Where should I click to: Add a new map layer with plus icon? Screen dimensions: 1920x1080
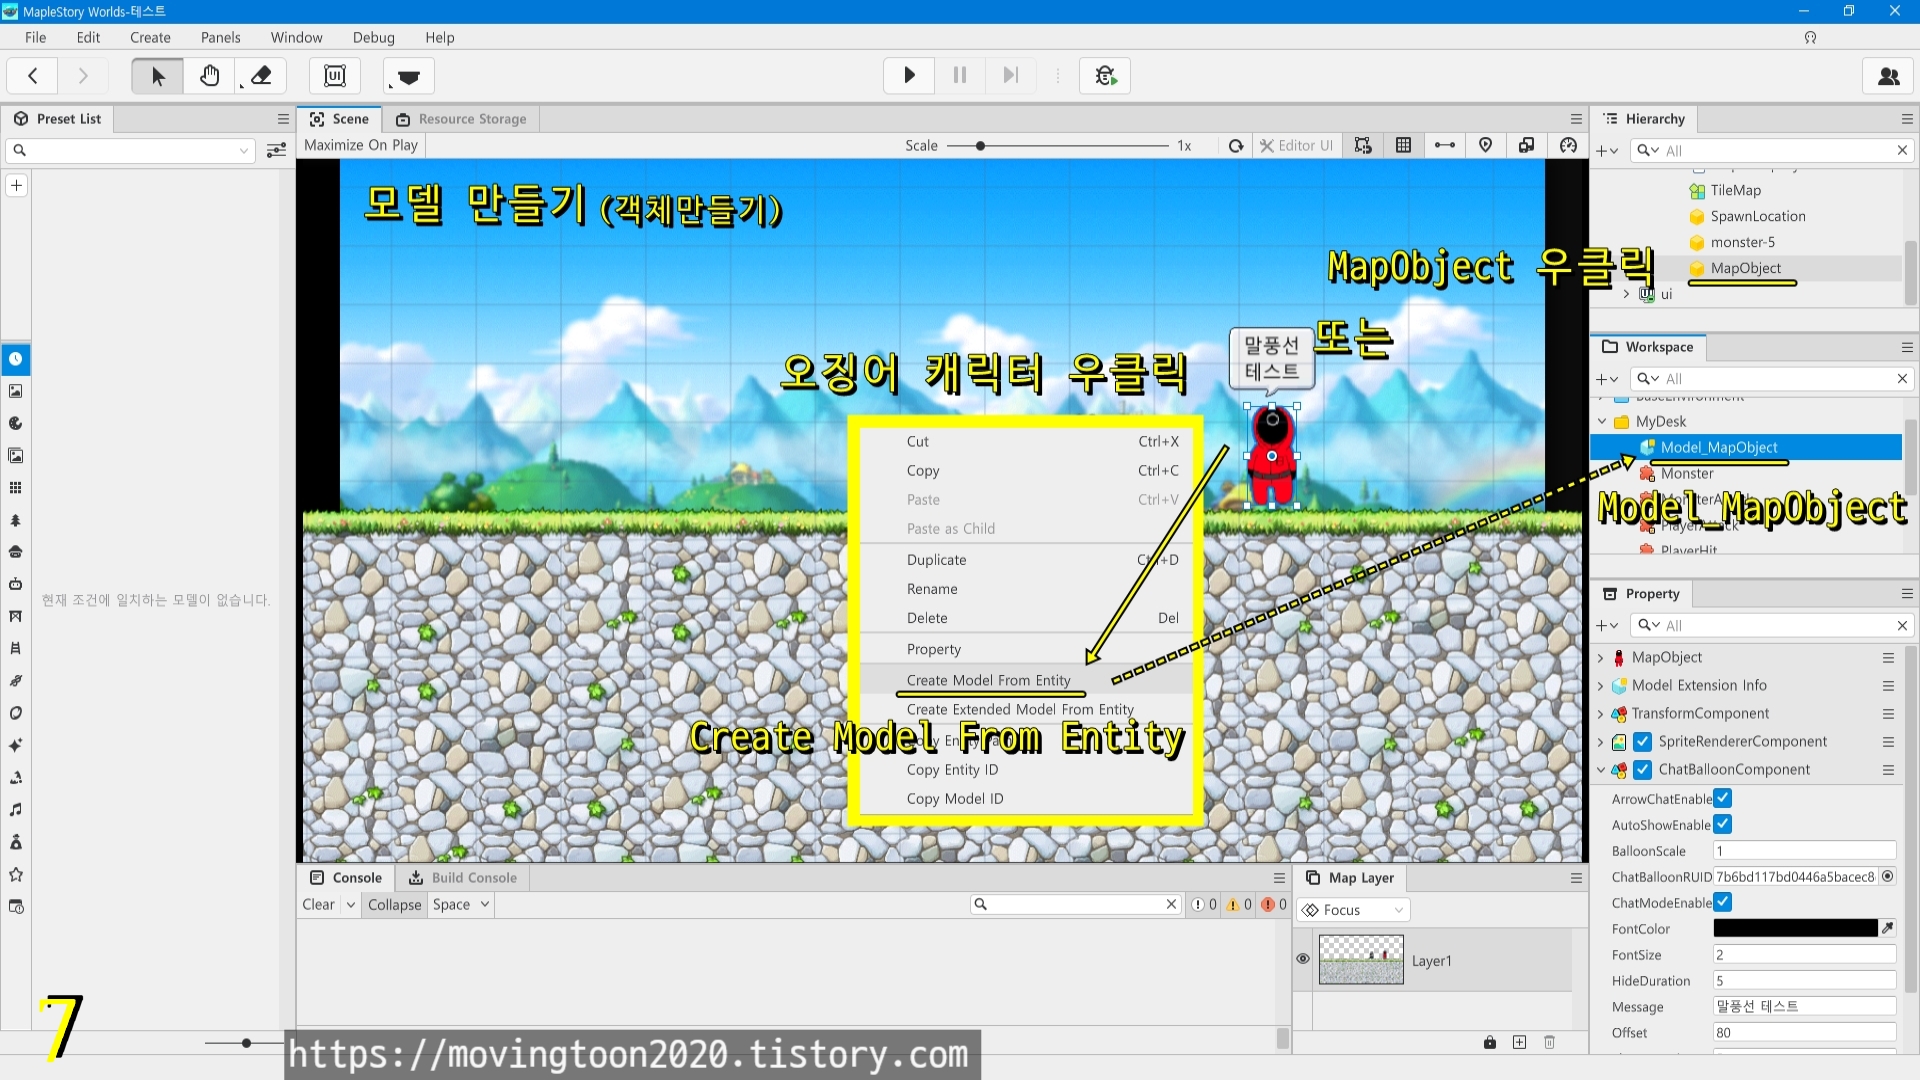tap(1520, 1043)
